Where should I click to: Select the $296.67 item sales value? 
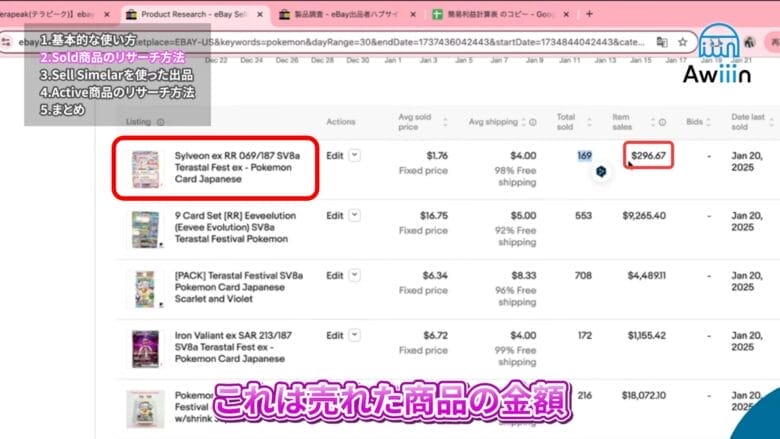[x=648, y=156]
